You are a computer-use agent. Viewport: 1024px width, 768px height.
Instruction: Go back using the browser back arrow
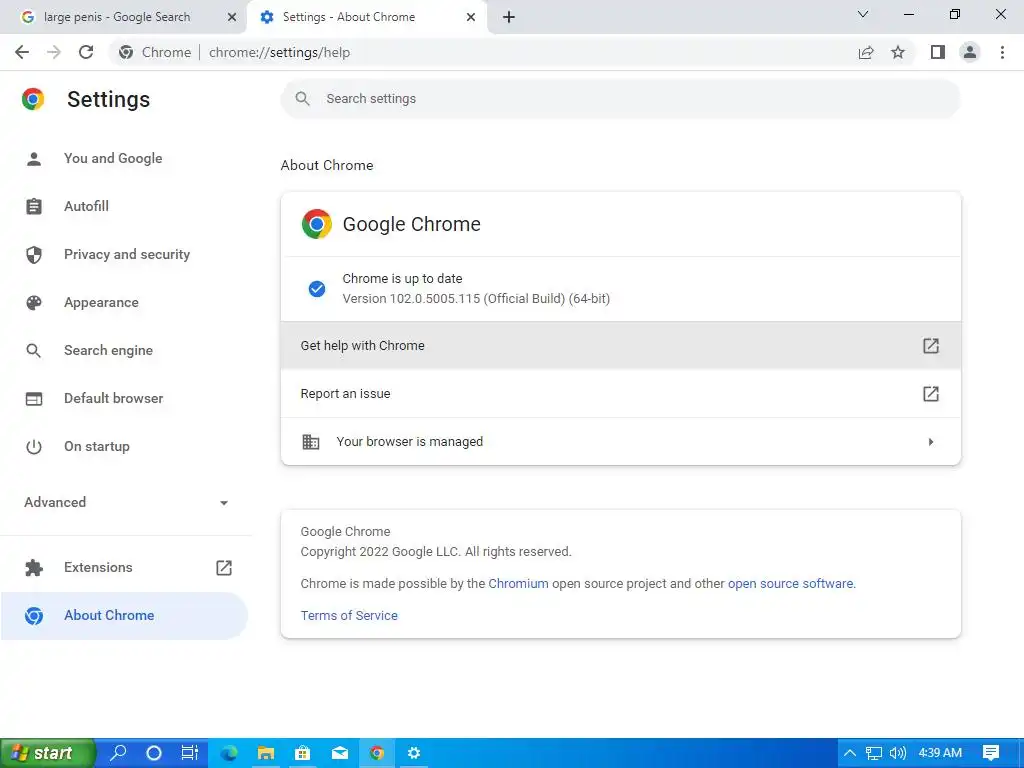point(22,52)
